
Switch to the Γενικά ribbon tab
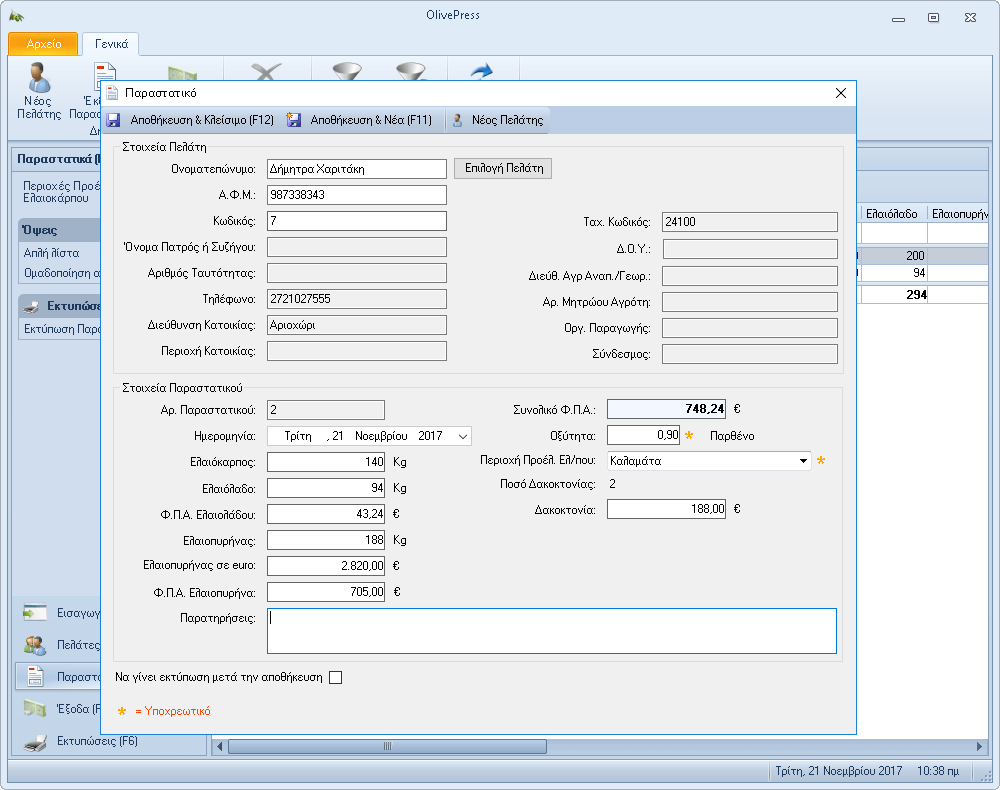coord(111,44)
